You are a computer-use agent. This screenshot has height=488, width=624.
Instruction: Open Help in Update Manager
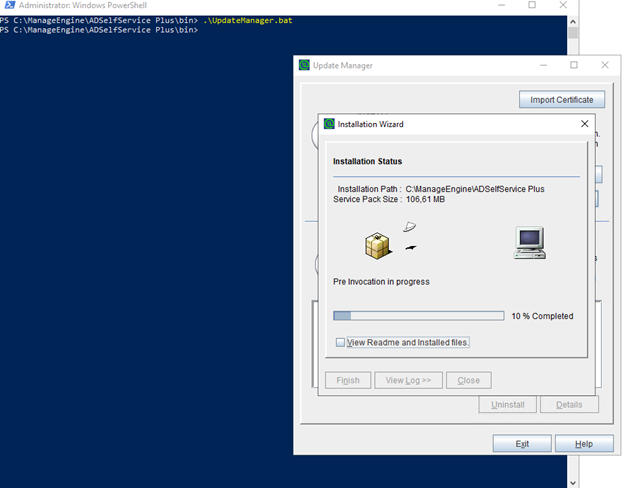coord(584,443)
